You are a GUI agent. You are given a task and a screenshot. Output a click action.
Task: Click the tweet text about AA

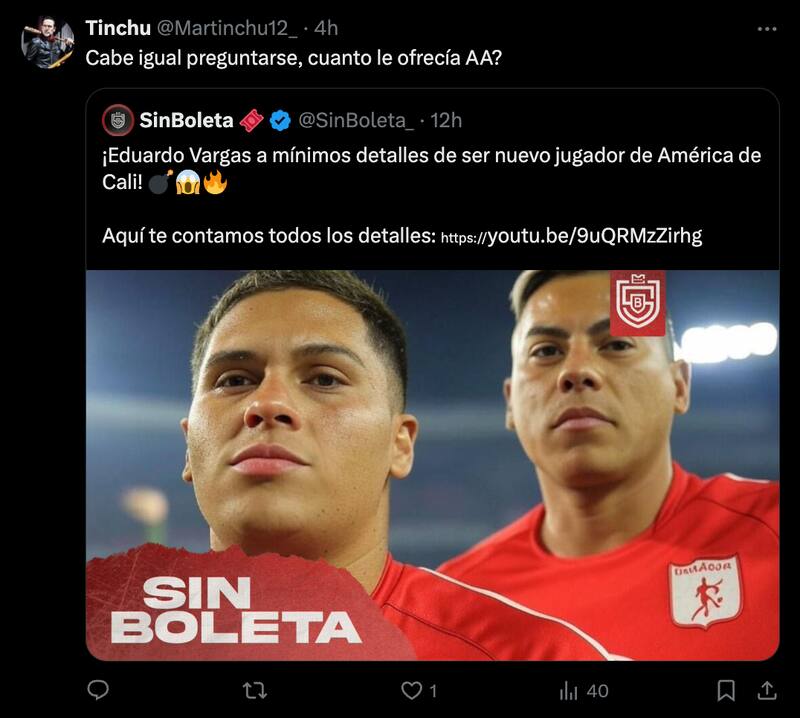(294, 59)
